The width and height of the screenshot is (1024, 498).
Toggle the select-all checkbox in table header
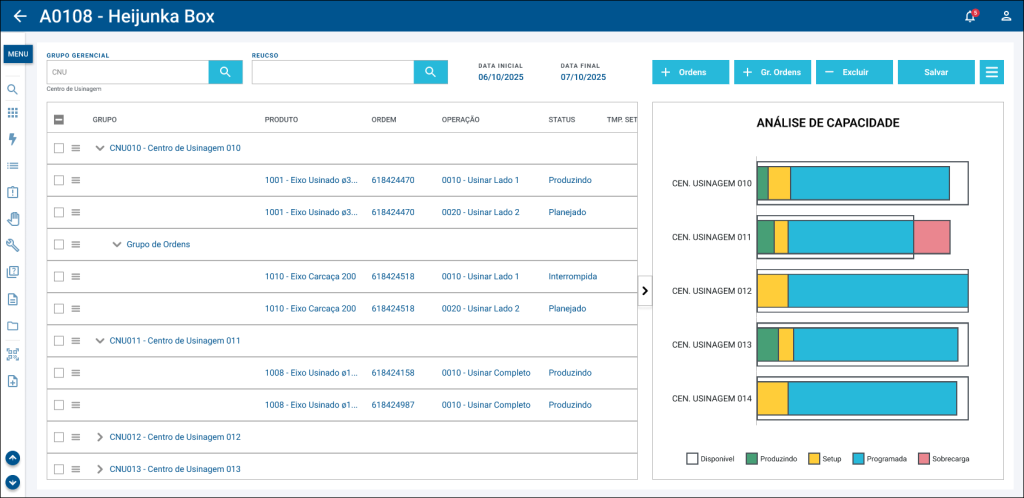pos(59,120)
